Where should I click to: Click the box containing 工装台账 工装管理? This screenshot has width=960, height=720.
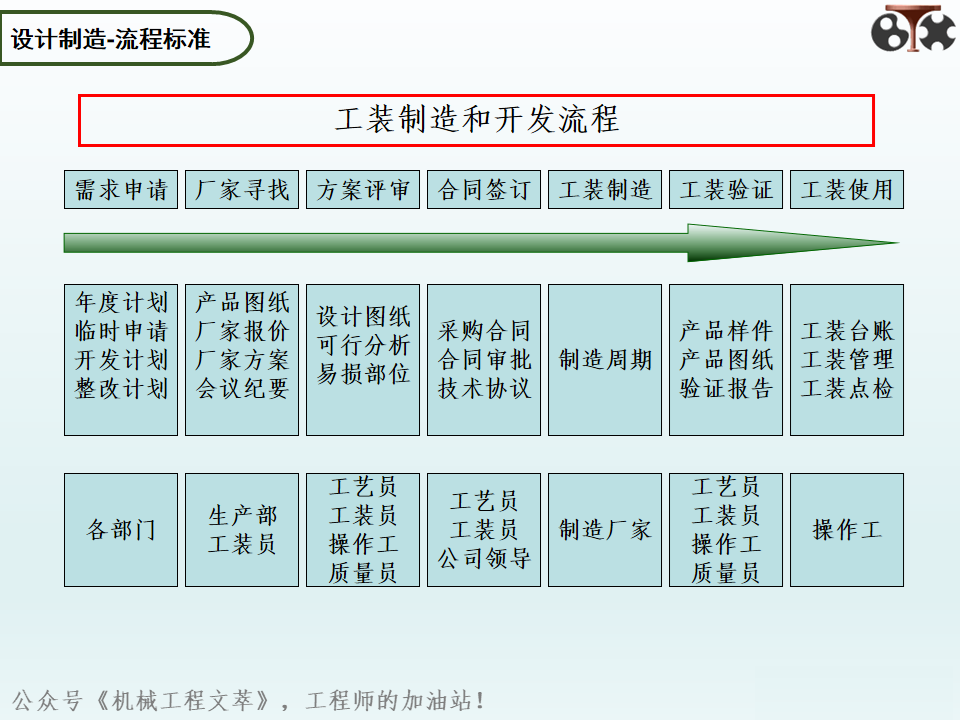pos(847,360)
